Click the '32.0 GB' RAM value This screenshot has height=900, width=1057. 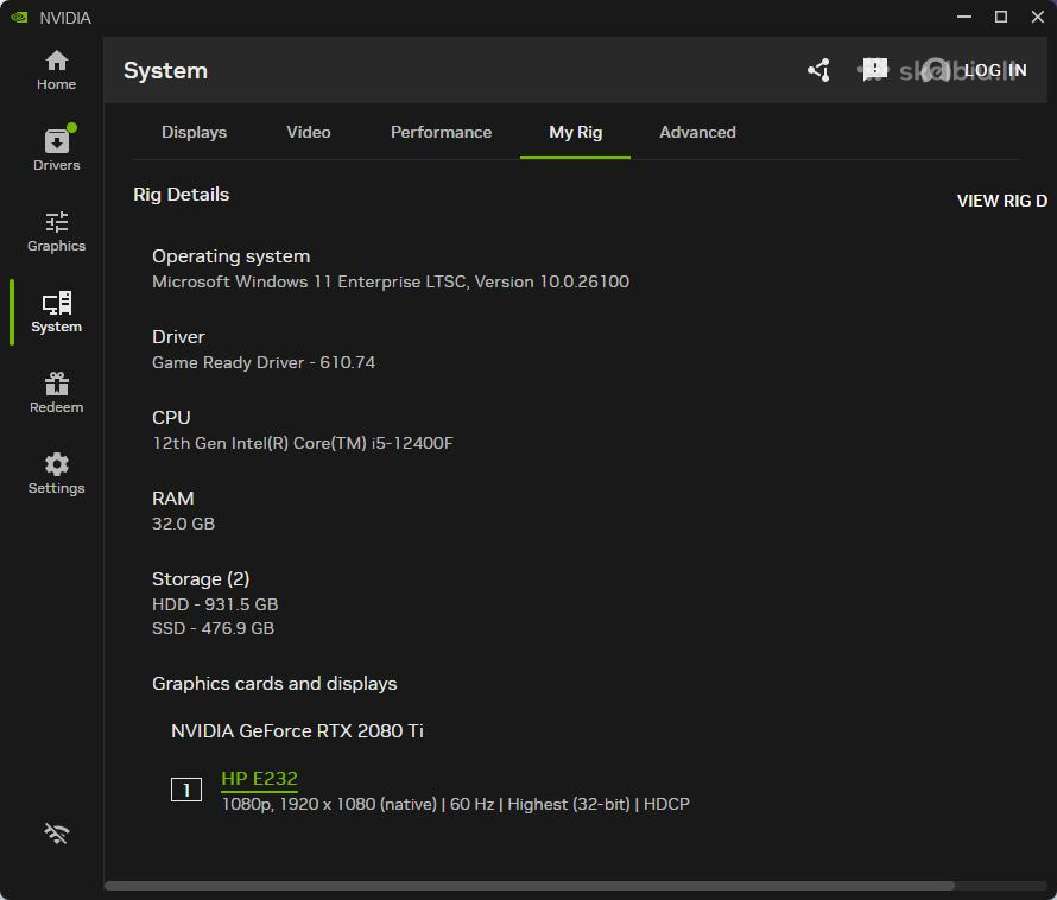coord(183,524)
